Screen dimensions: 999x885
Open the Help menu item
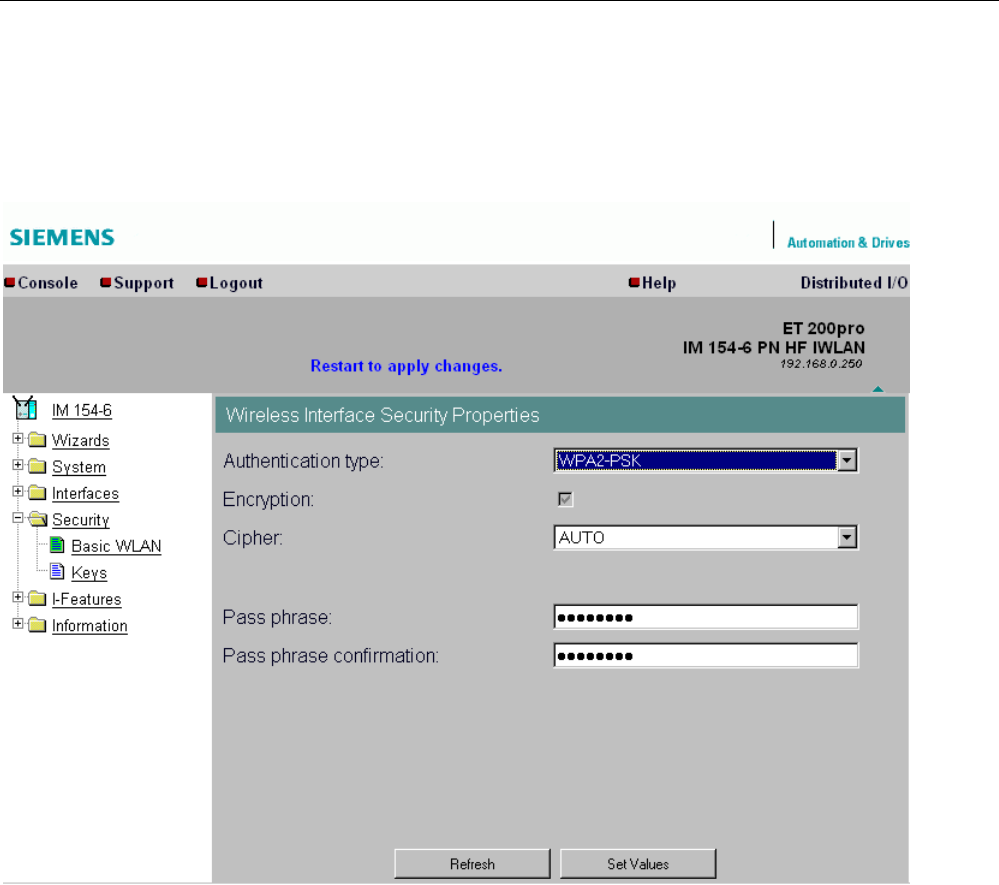(x=659, y=283)
